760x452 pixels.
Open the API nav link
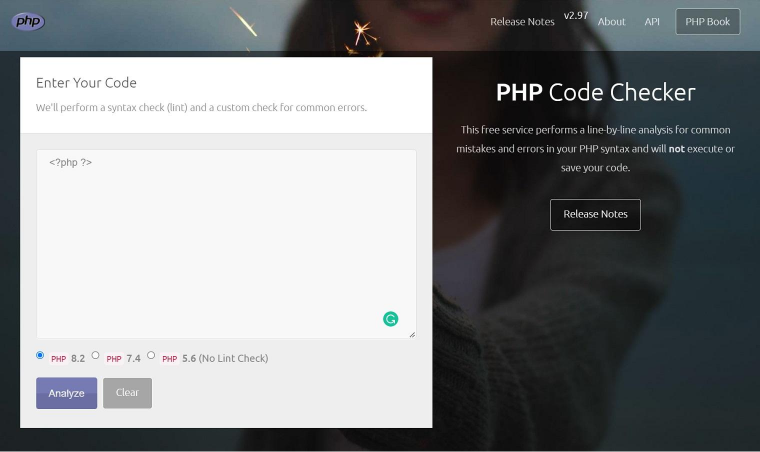pos(652,22)
